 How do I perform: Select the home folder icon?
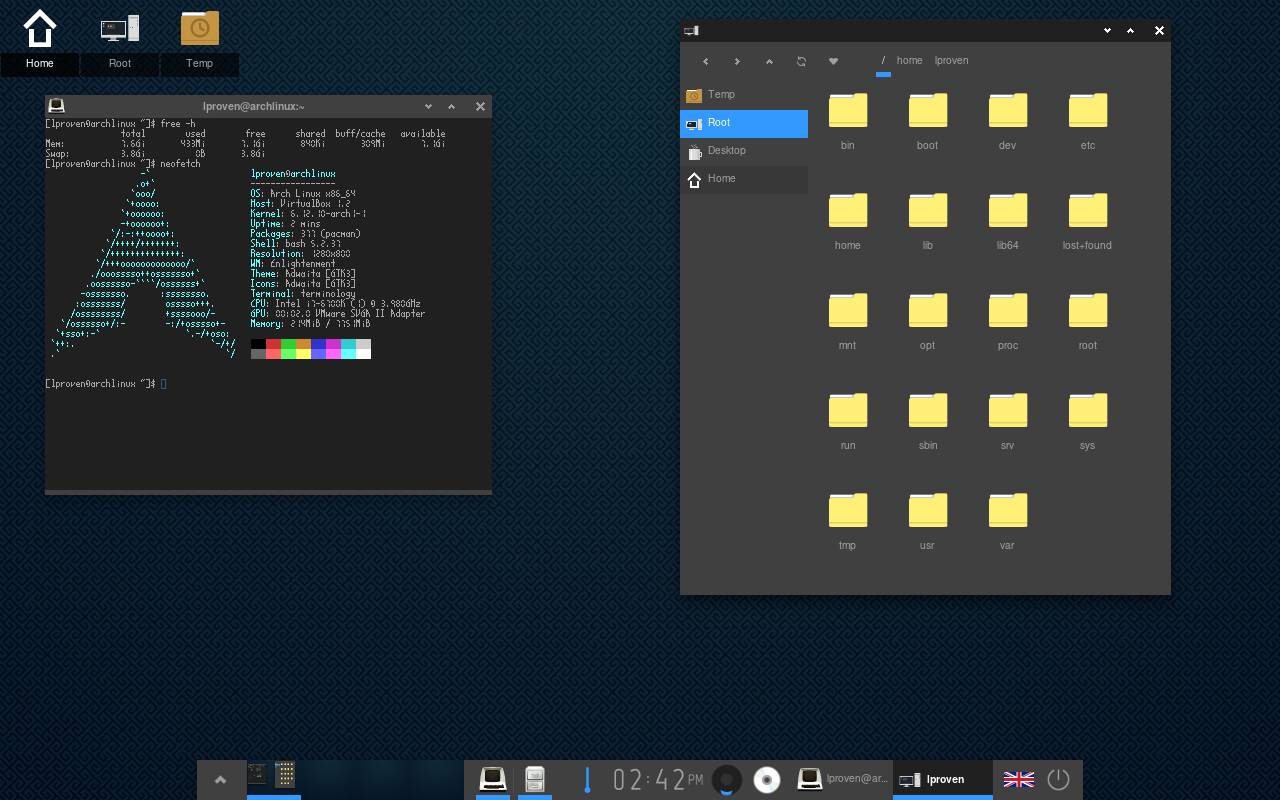pyautogui.click(x=848, y=220)
